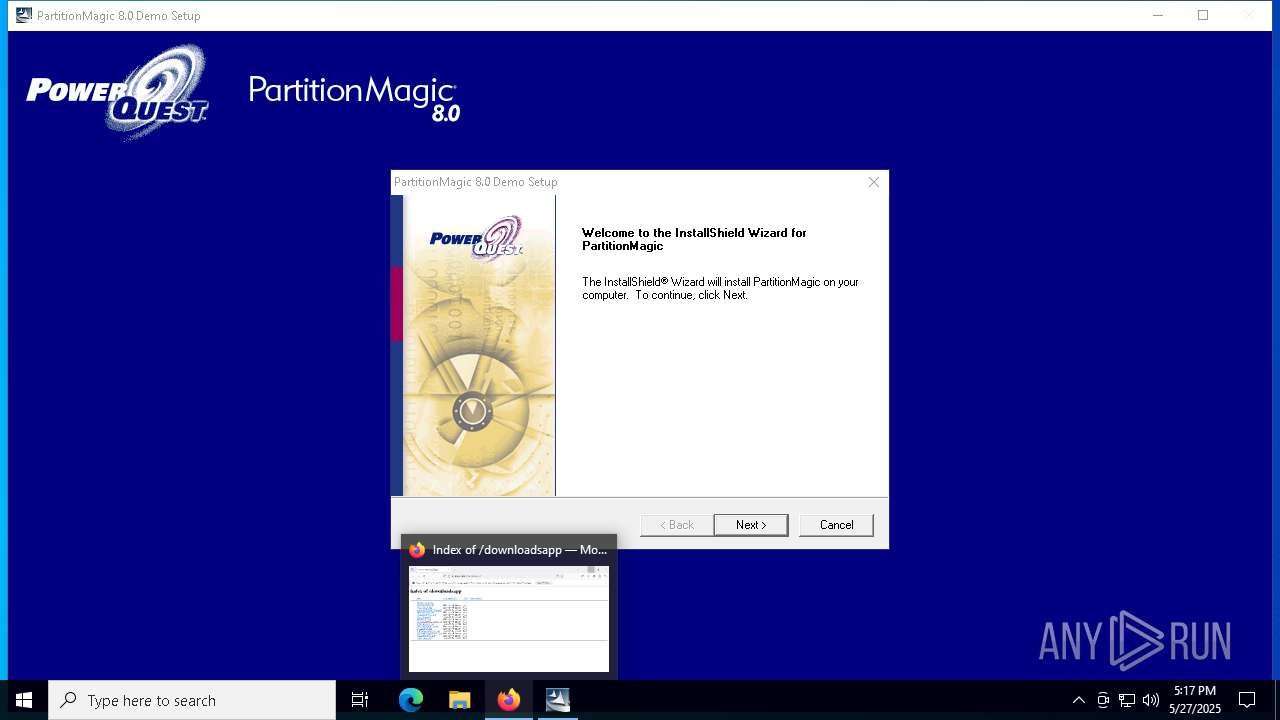The image size is (1280, 720).
Task: Cancel the PartitionMagic installation
Action: (836, 525)
